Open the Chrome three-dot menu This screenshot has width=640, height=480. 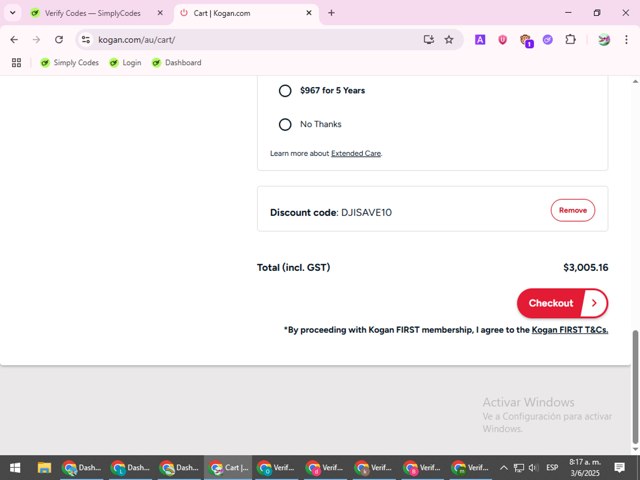[x=626, y=40]
